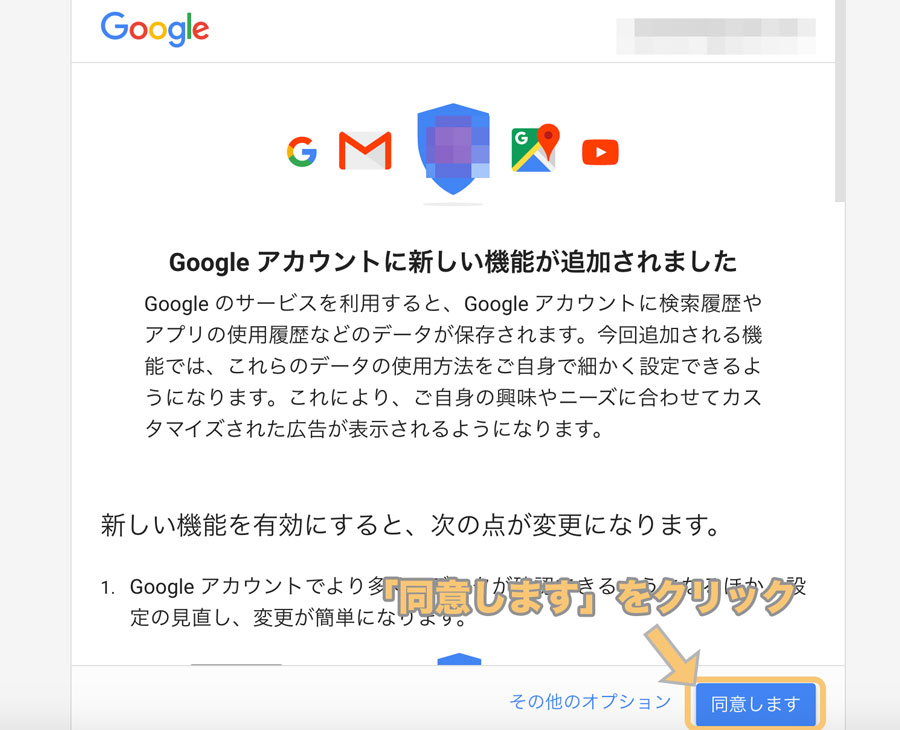
Task: Click the Google logo in header
Action: [154, 29]
